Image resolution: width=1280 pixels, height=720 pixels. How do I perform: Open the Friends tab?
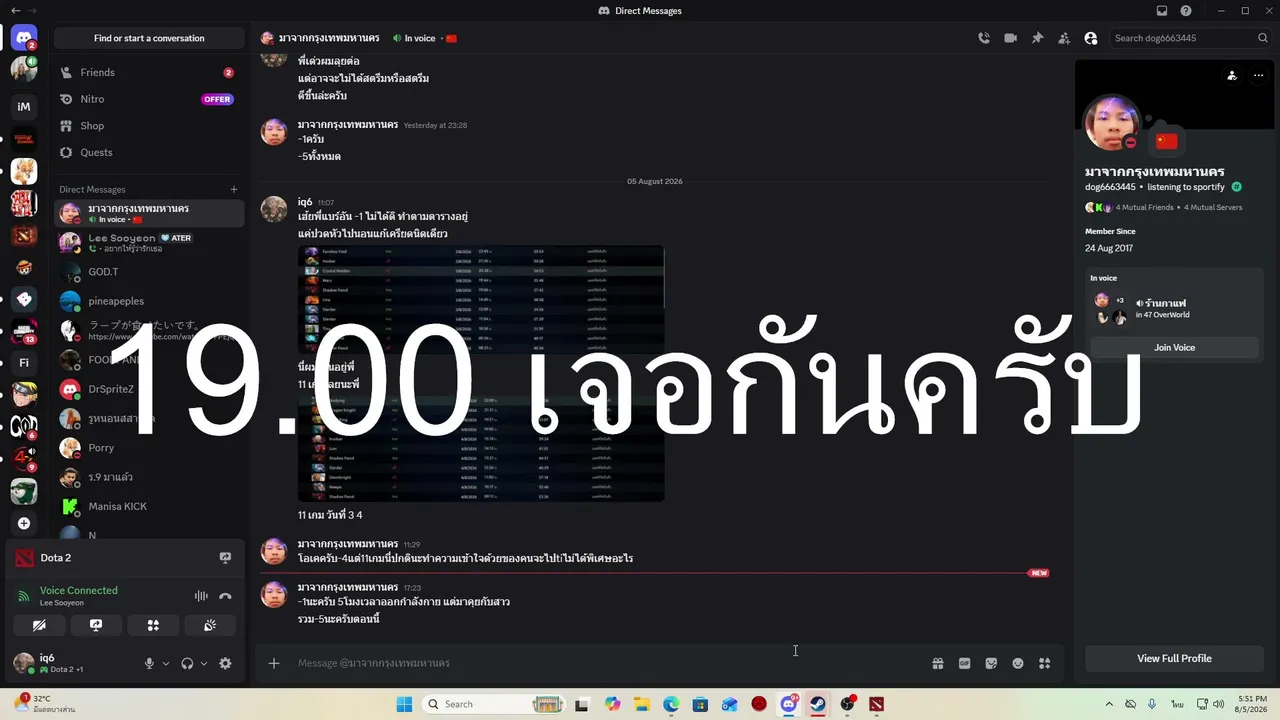click(x=149, y=72)
